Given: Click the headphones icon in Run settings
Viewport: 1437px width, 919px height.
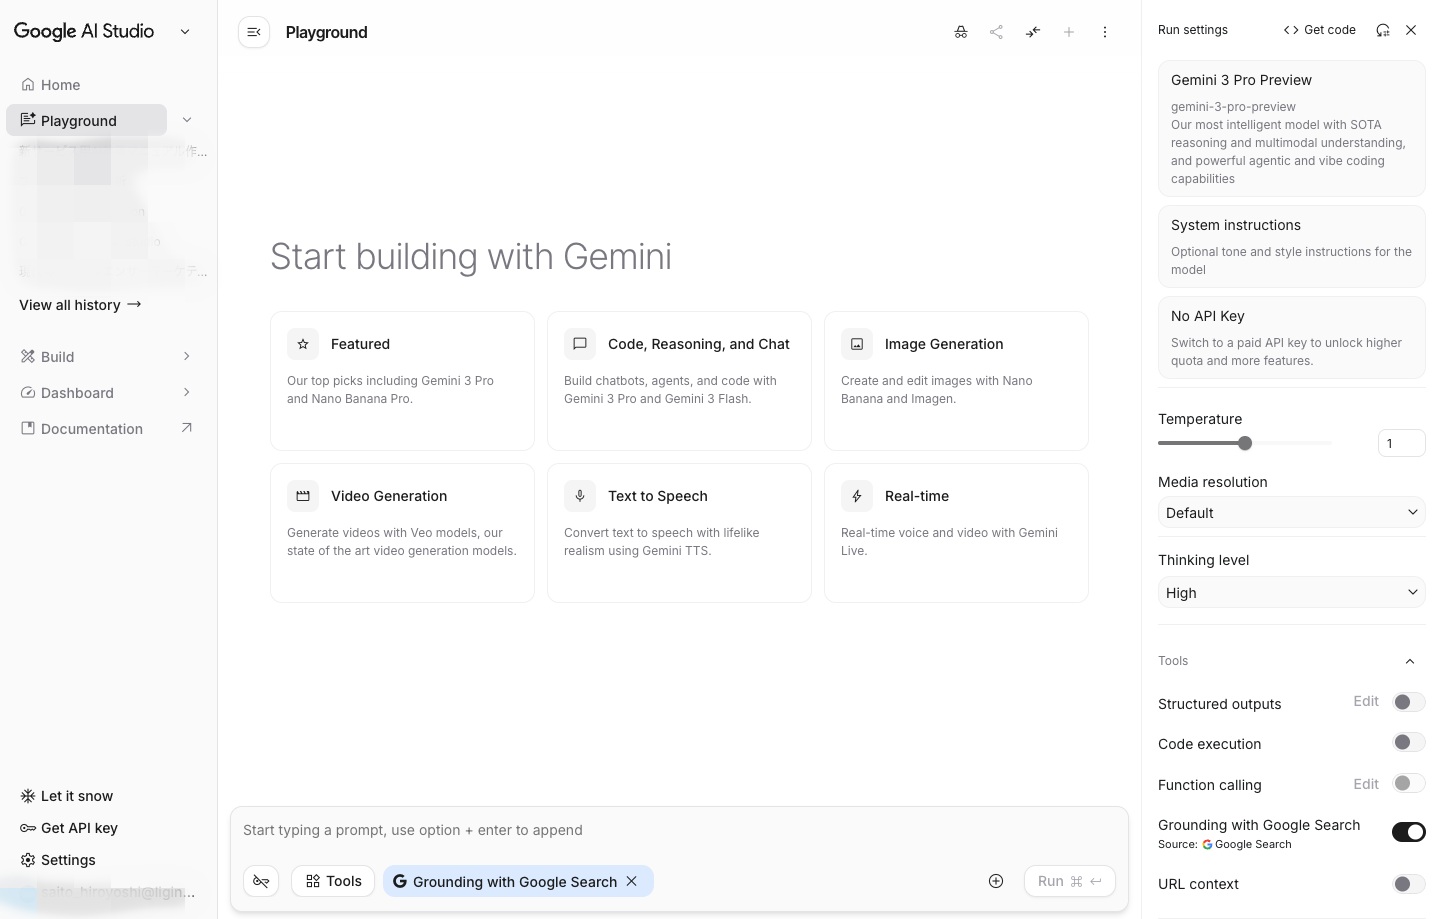Looking at the screenshot, I should coord(1382,29).
